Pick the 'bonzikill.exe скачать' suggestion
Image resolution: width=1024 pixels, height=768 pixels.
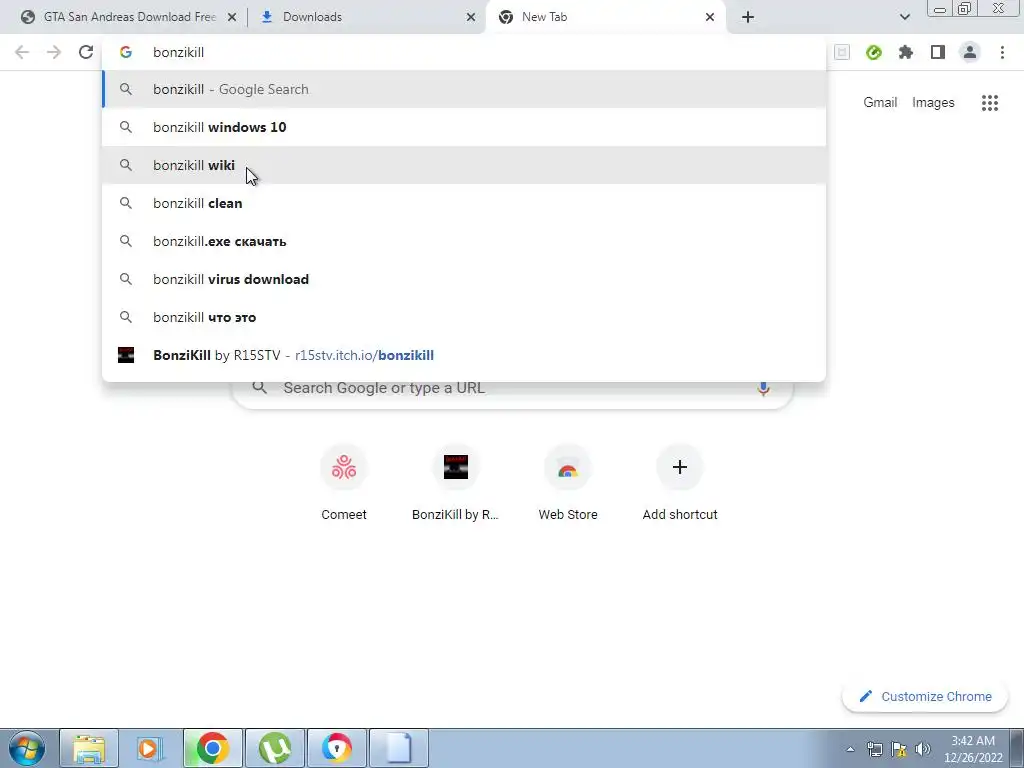pyautogui.click(x=464, y=241)
